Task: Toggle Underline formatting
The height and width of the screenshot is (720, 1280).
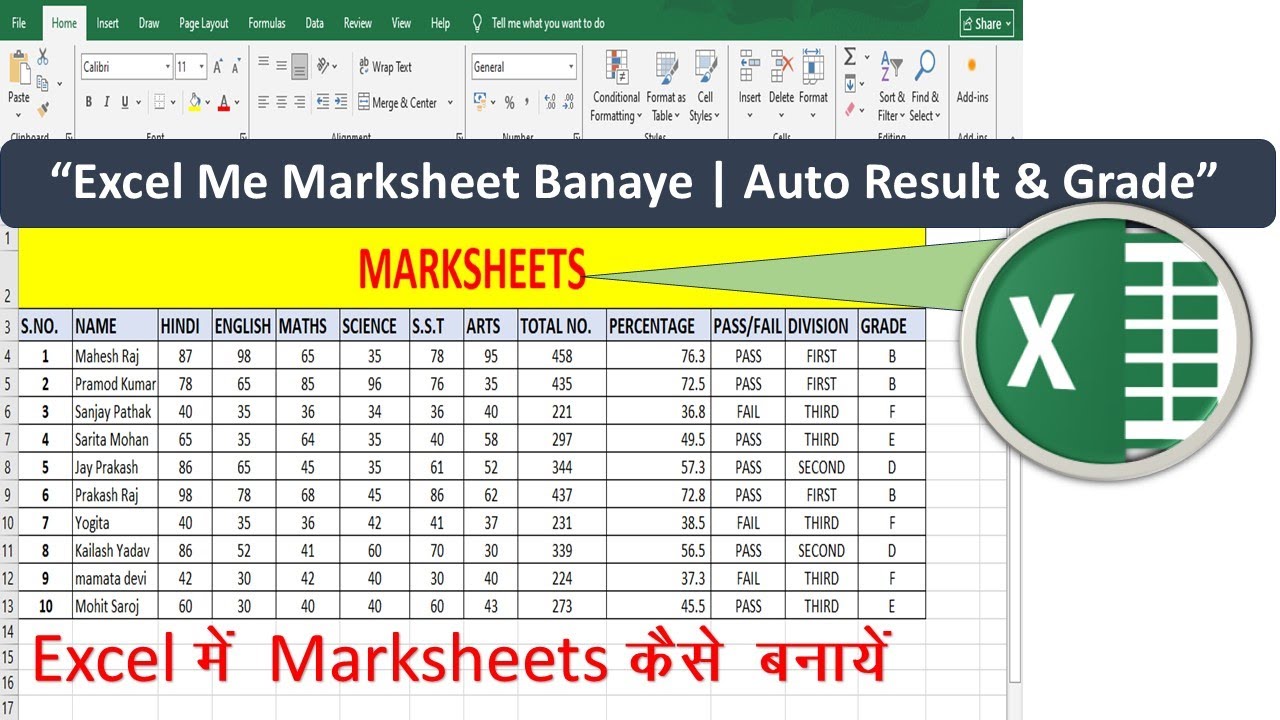Action: [125, 102]
